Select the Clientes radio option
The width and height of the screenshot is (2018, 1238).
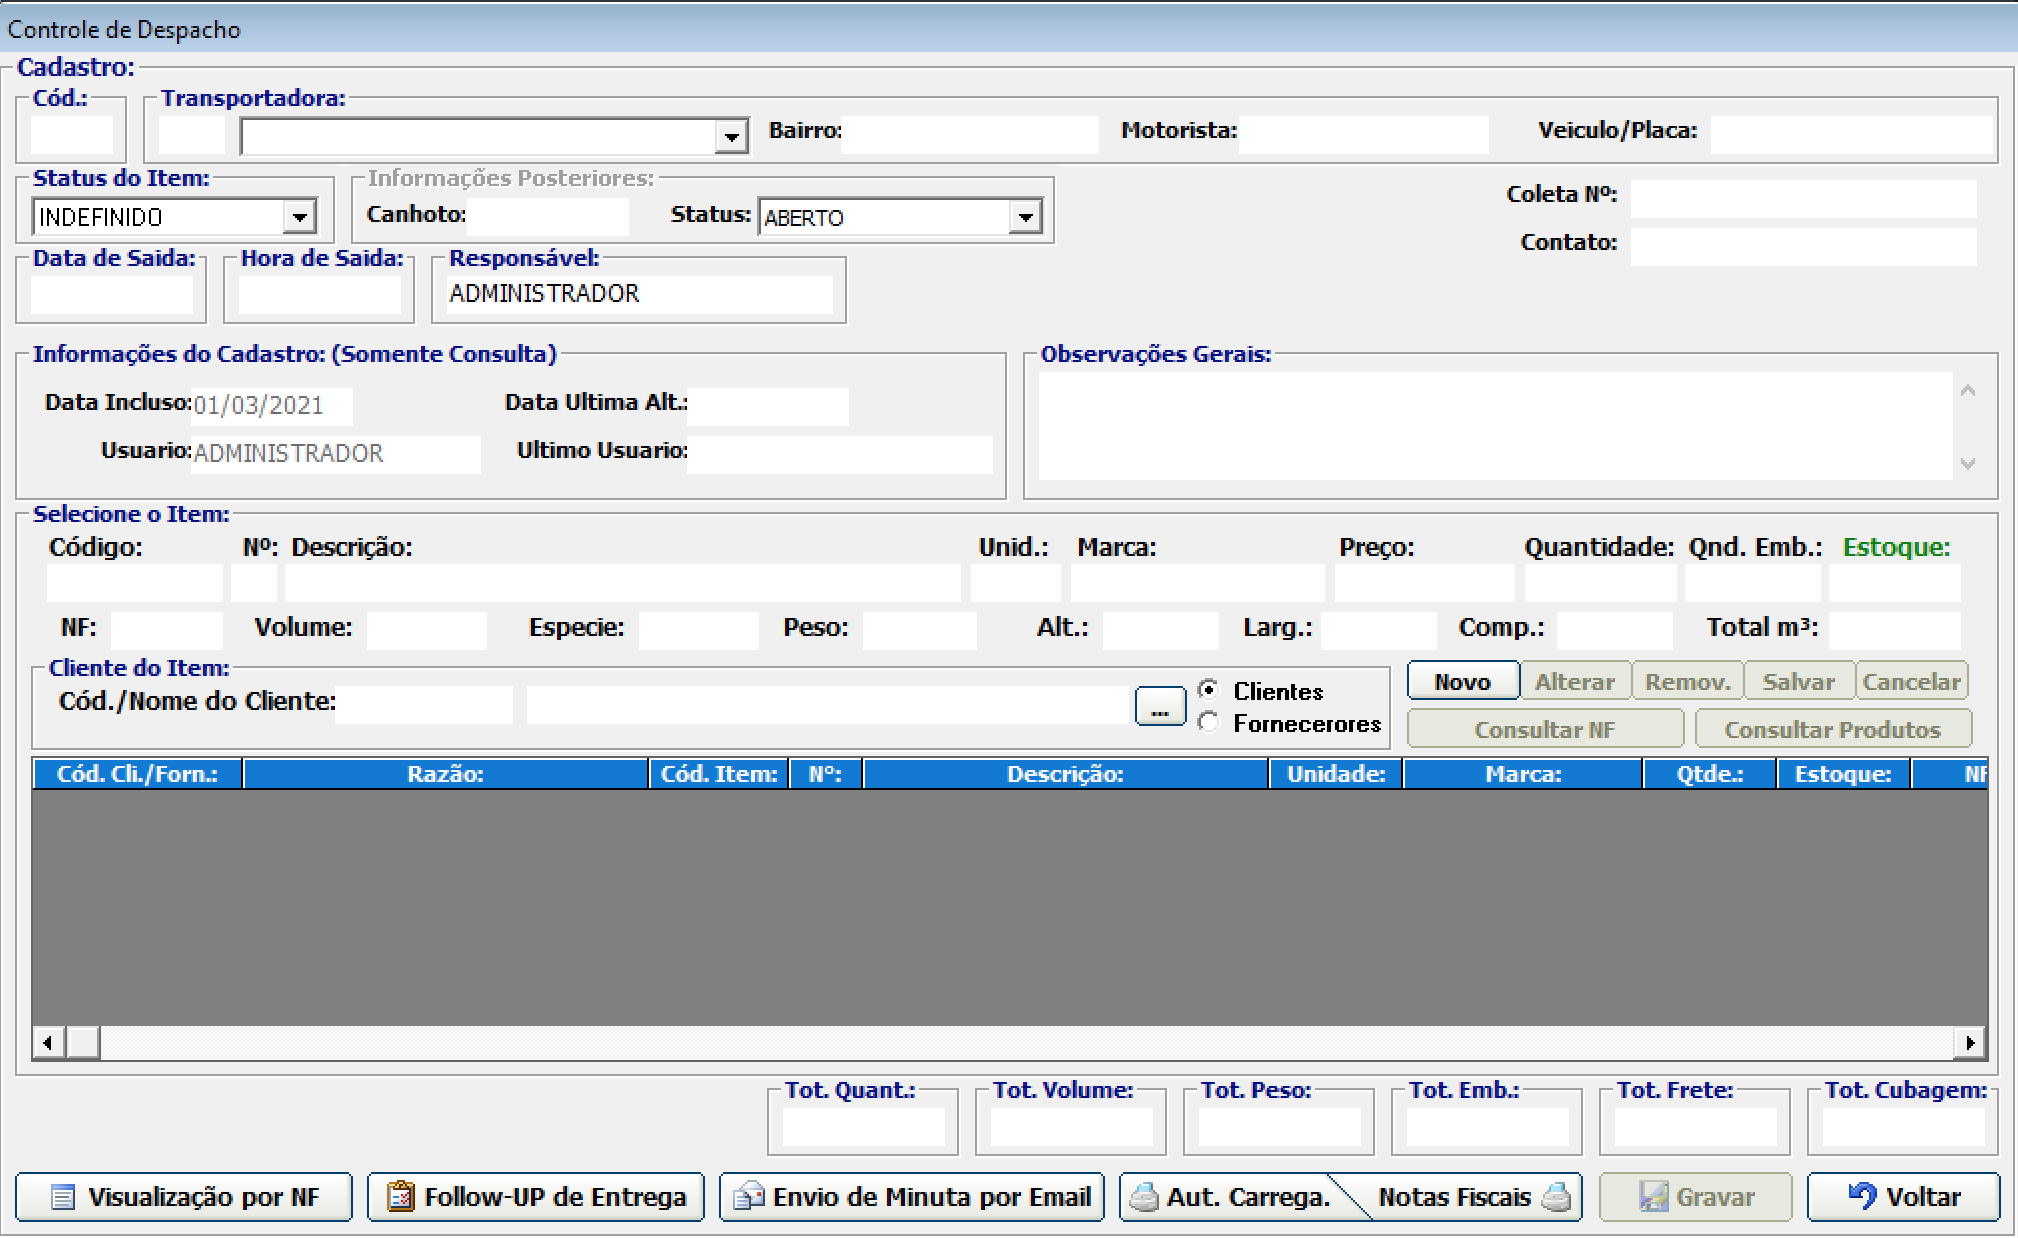[1208, 690]
